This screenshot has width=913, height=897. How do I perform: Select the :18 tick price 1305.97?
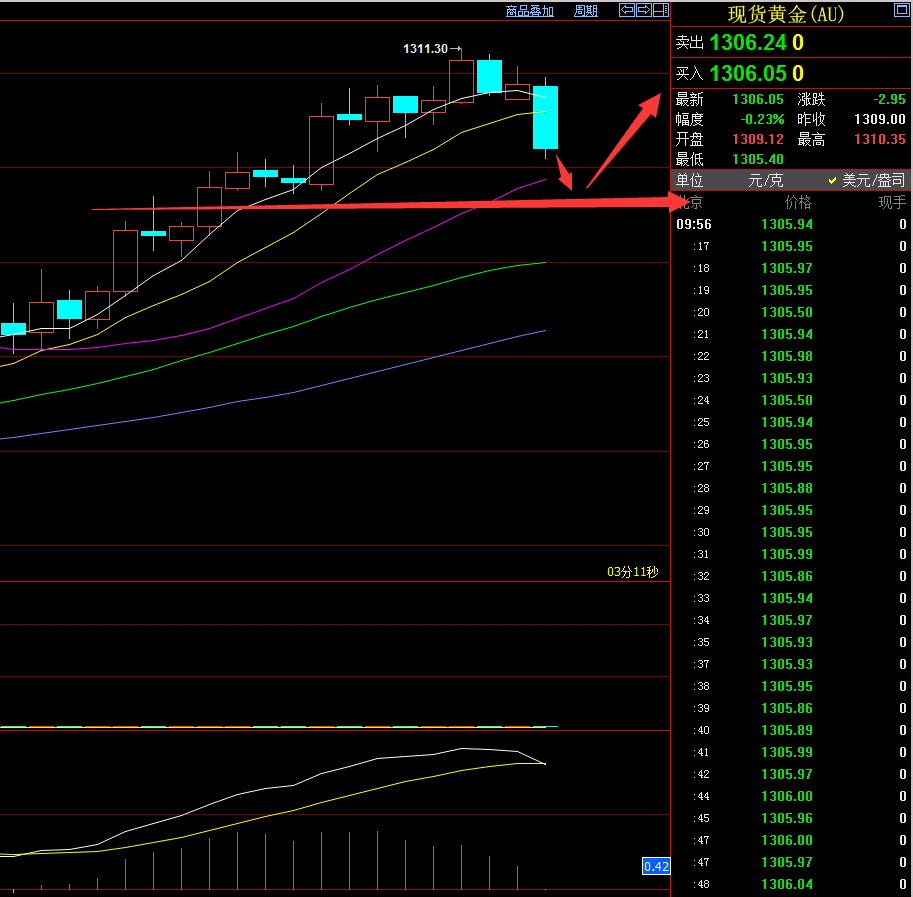pos(787,268)
